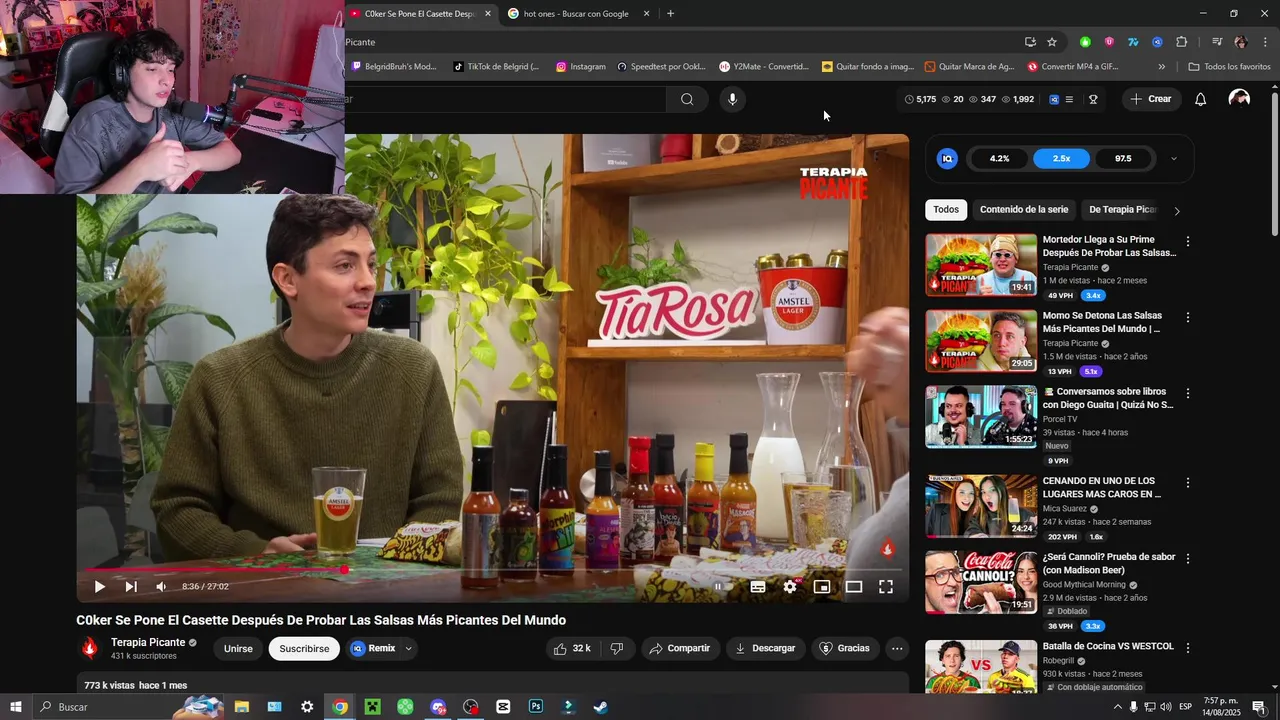Start voice search with microphone
Viewport: 1280px width, 720px height.
[732, 99]
